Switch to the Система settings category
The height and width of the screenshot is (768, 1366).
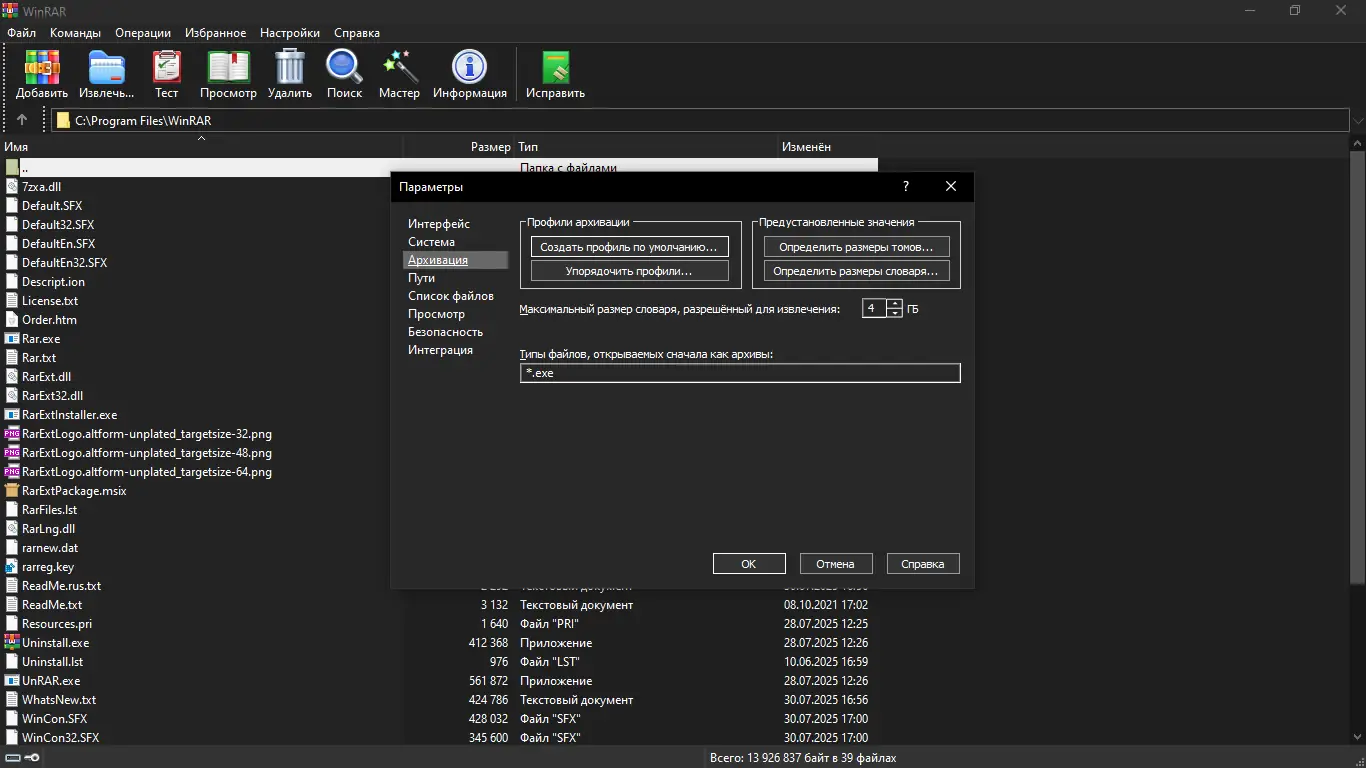[x=431, y=242]
